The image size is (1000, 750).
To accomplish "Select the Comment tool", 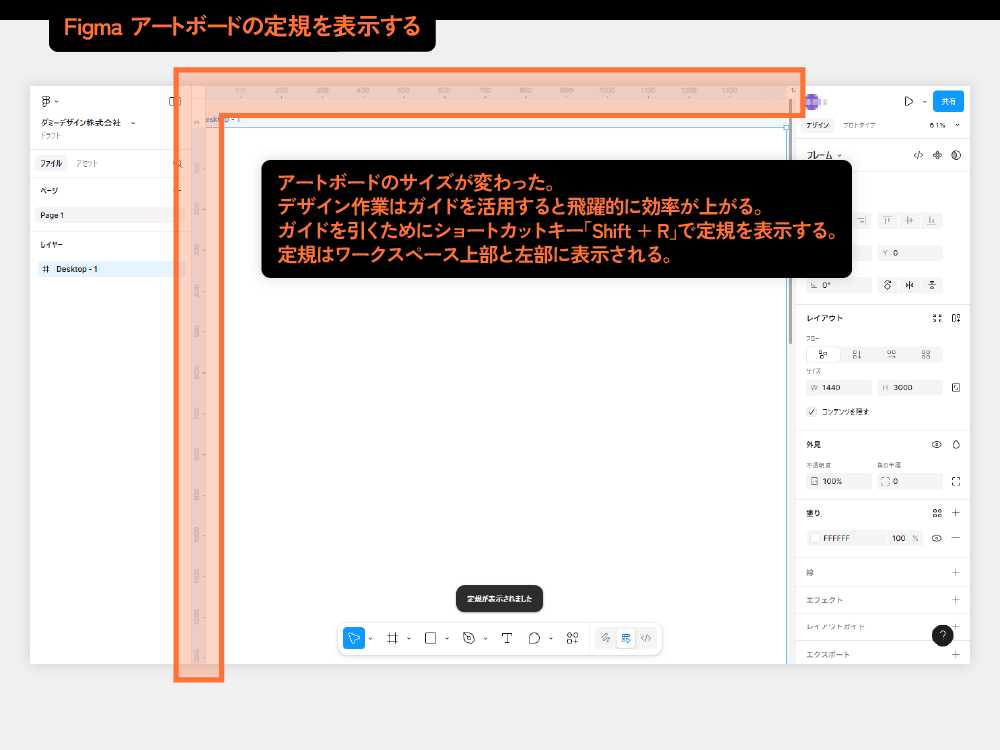I will (x=534, y=638).
